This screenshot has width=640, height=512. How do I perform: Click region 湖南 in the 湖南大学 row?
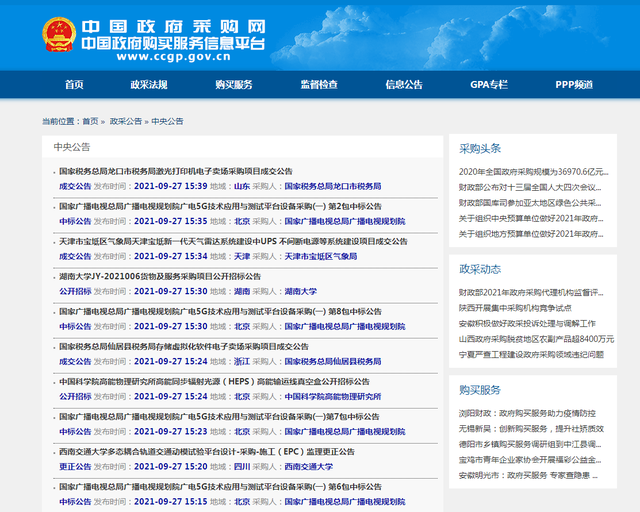point(242,292)
